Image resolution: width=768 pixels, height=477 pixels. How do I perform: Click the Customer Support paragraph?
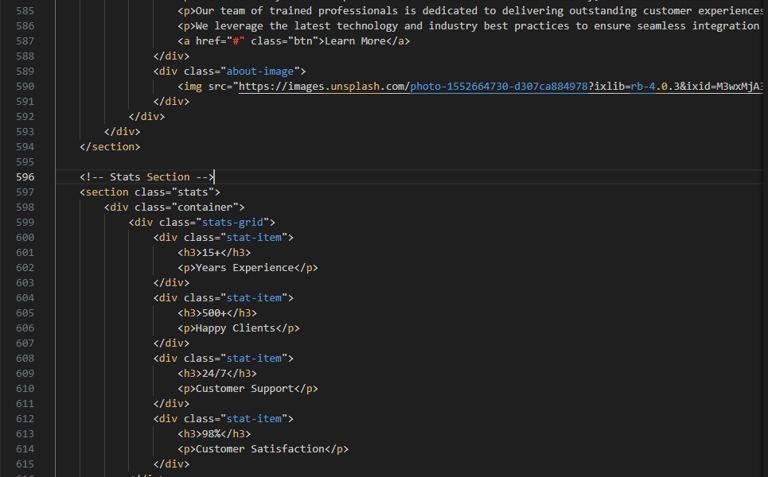tap(248, 388)
